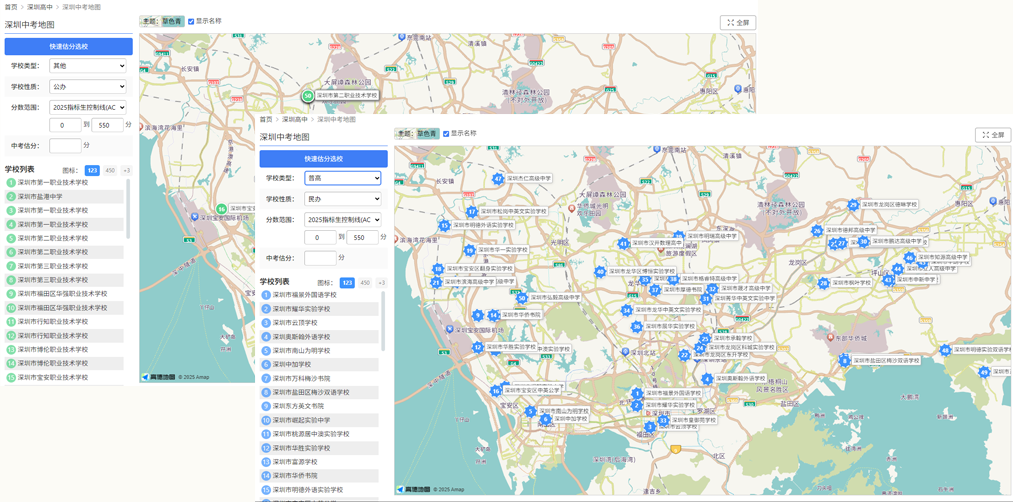
Task: Go to 首页 in back page breadcrumb
Action: pos(11,6)
